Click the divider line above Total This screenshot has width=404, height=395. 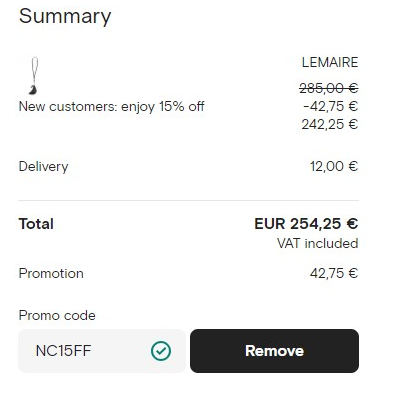pyautogui.click(x=188, y=201)
